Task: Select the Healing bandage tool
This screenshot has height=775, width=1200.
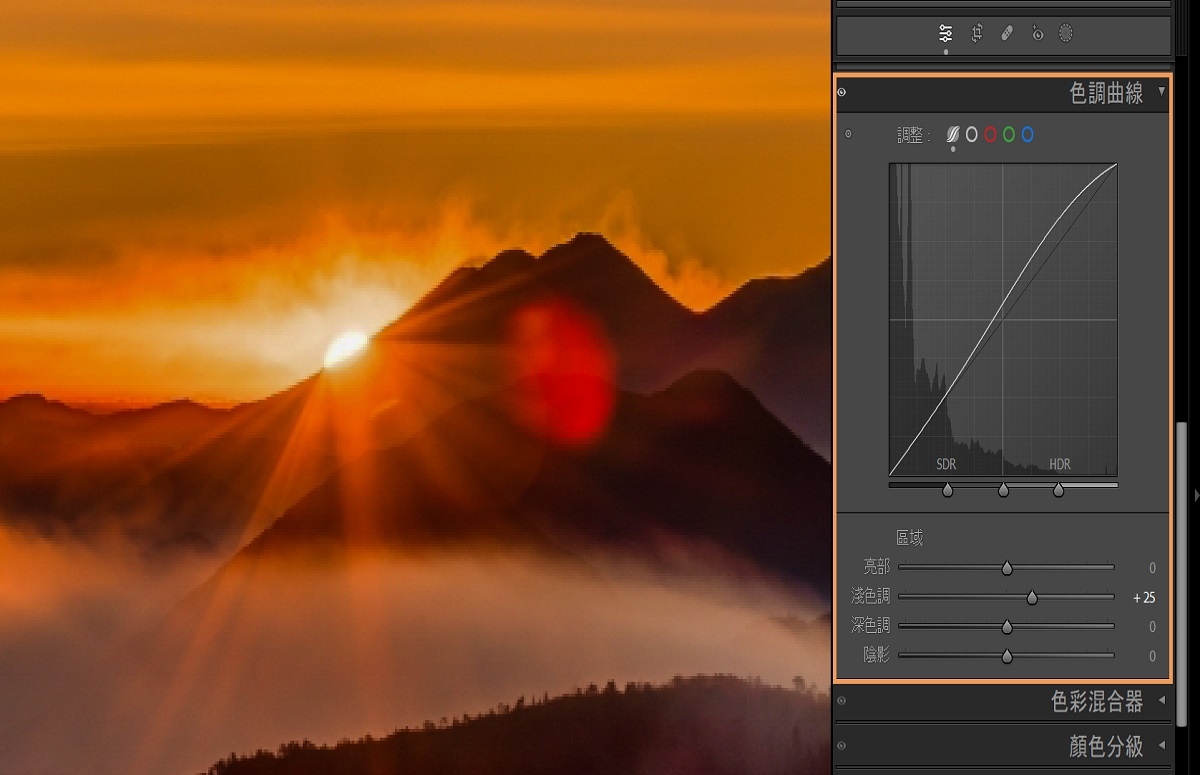Action: (x=1007, y=34)
